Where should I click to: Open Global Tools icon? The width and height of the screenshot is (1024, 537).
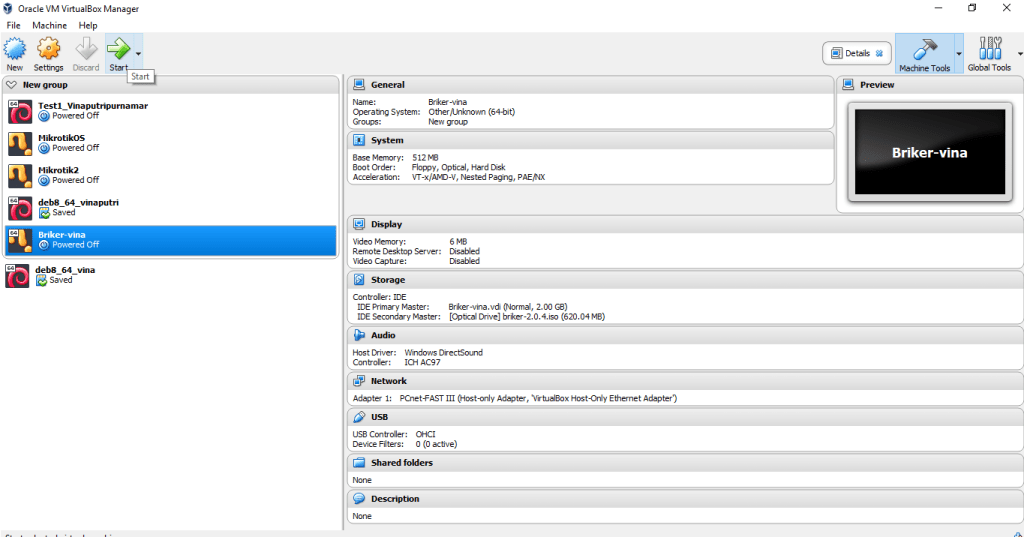click(989, 51)
